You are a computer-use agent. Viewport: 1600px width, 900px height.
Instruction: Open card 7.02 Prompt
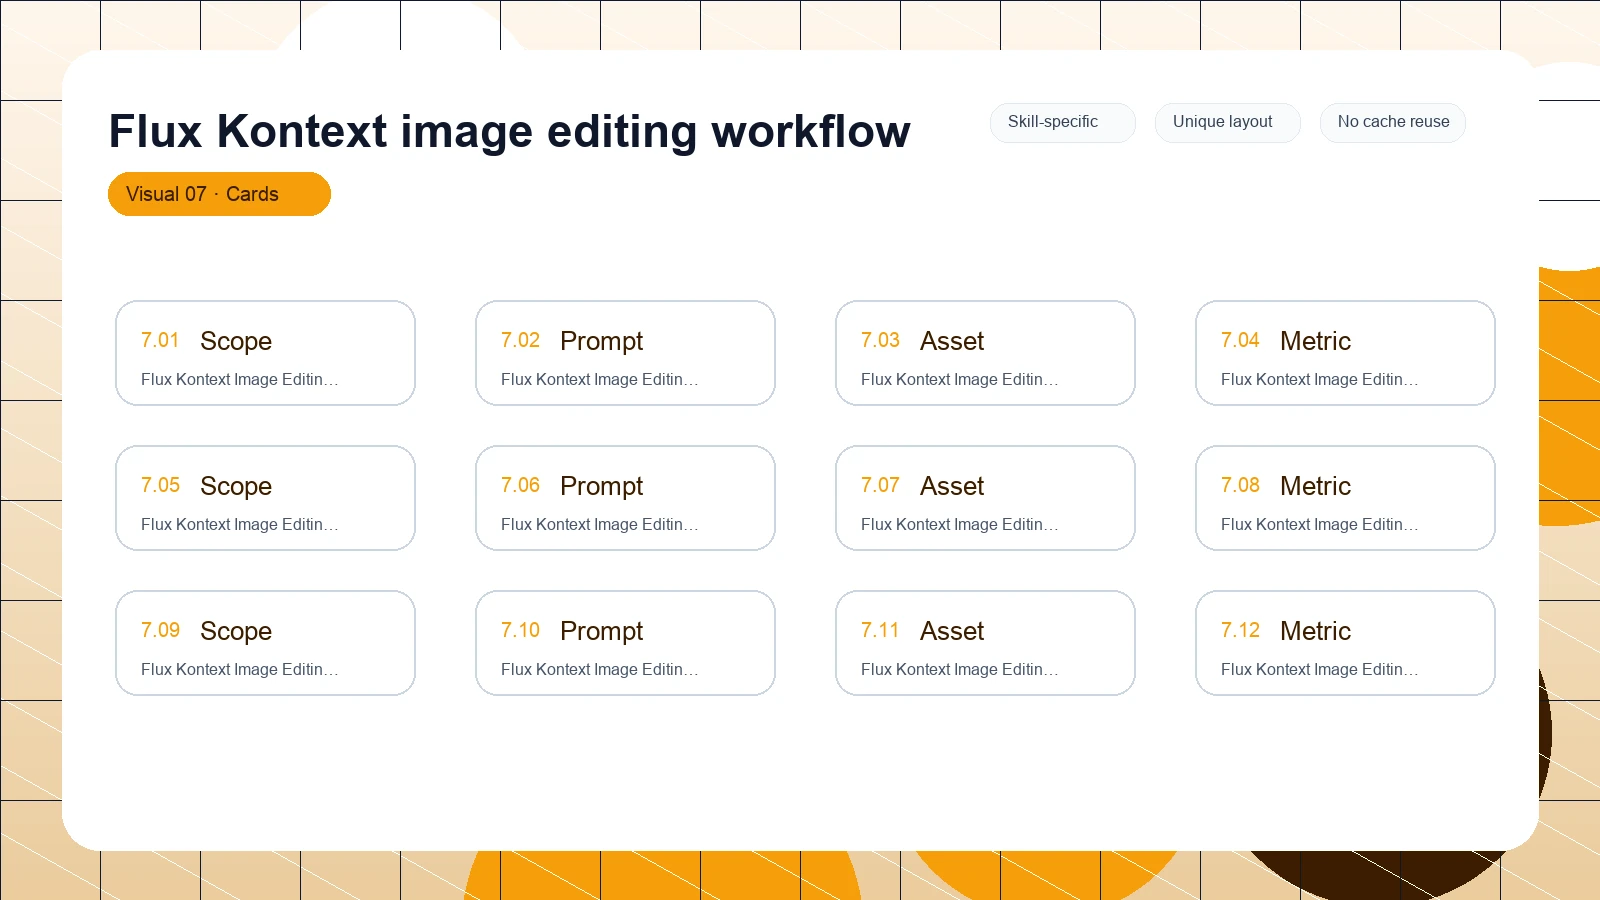click(x=625, y=353)
